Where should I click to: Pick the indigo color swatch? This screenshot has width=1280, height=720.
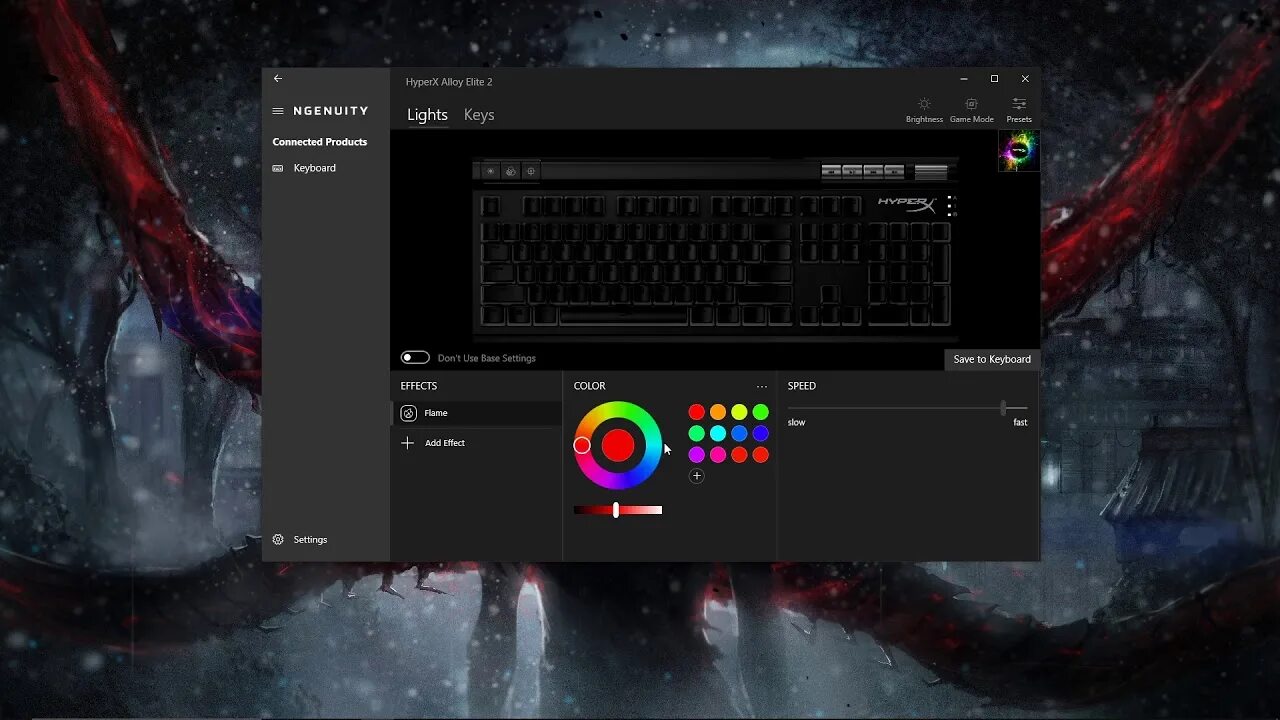761,433
